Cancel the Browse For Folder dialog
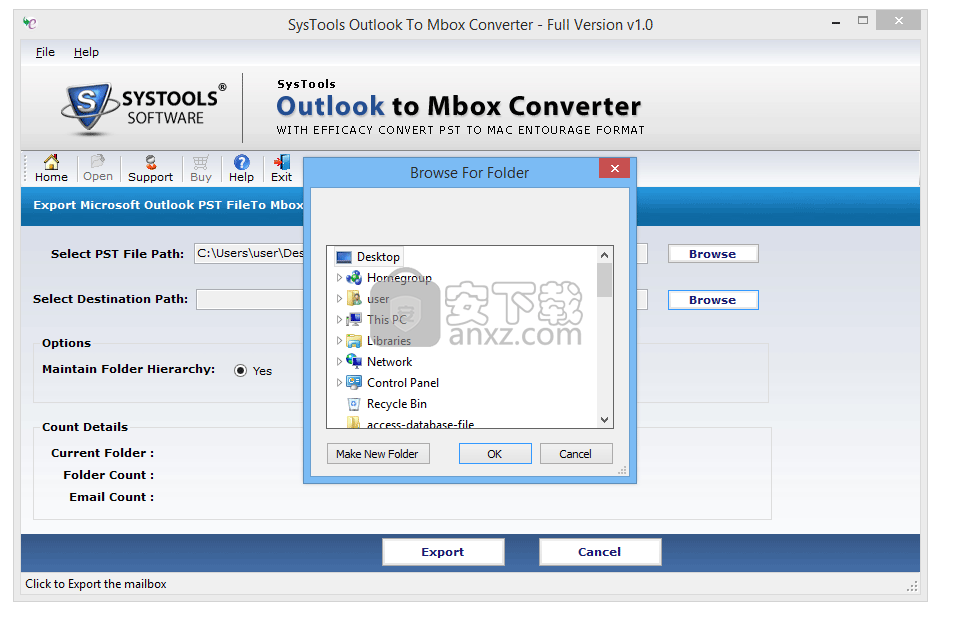Screen dimensions: 956x617 (x=576, y=454)
